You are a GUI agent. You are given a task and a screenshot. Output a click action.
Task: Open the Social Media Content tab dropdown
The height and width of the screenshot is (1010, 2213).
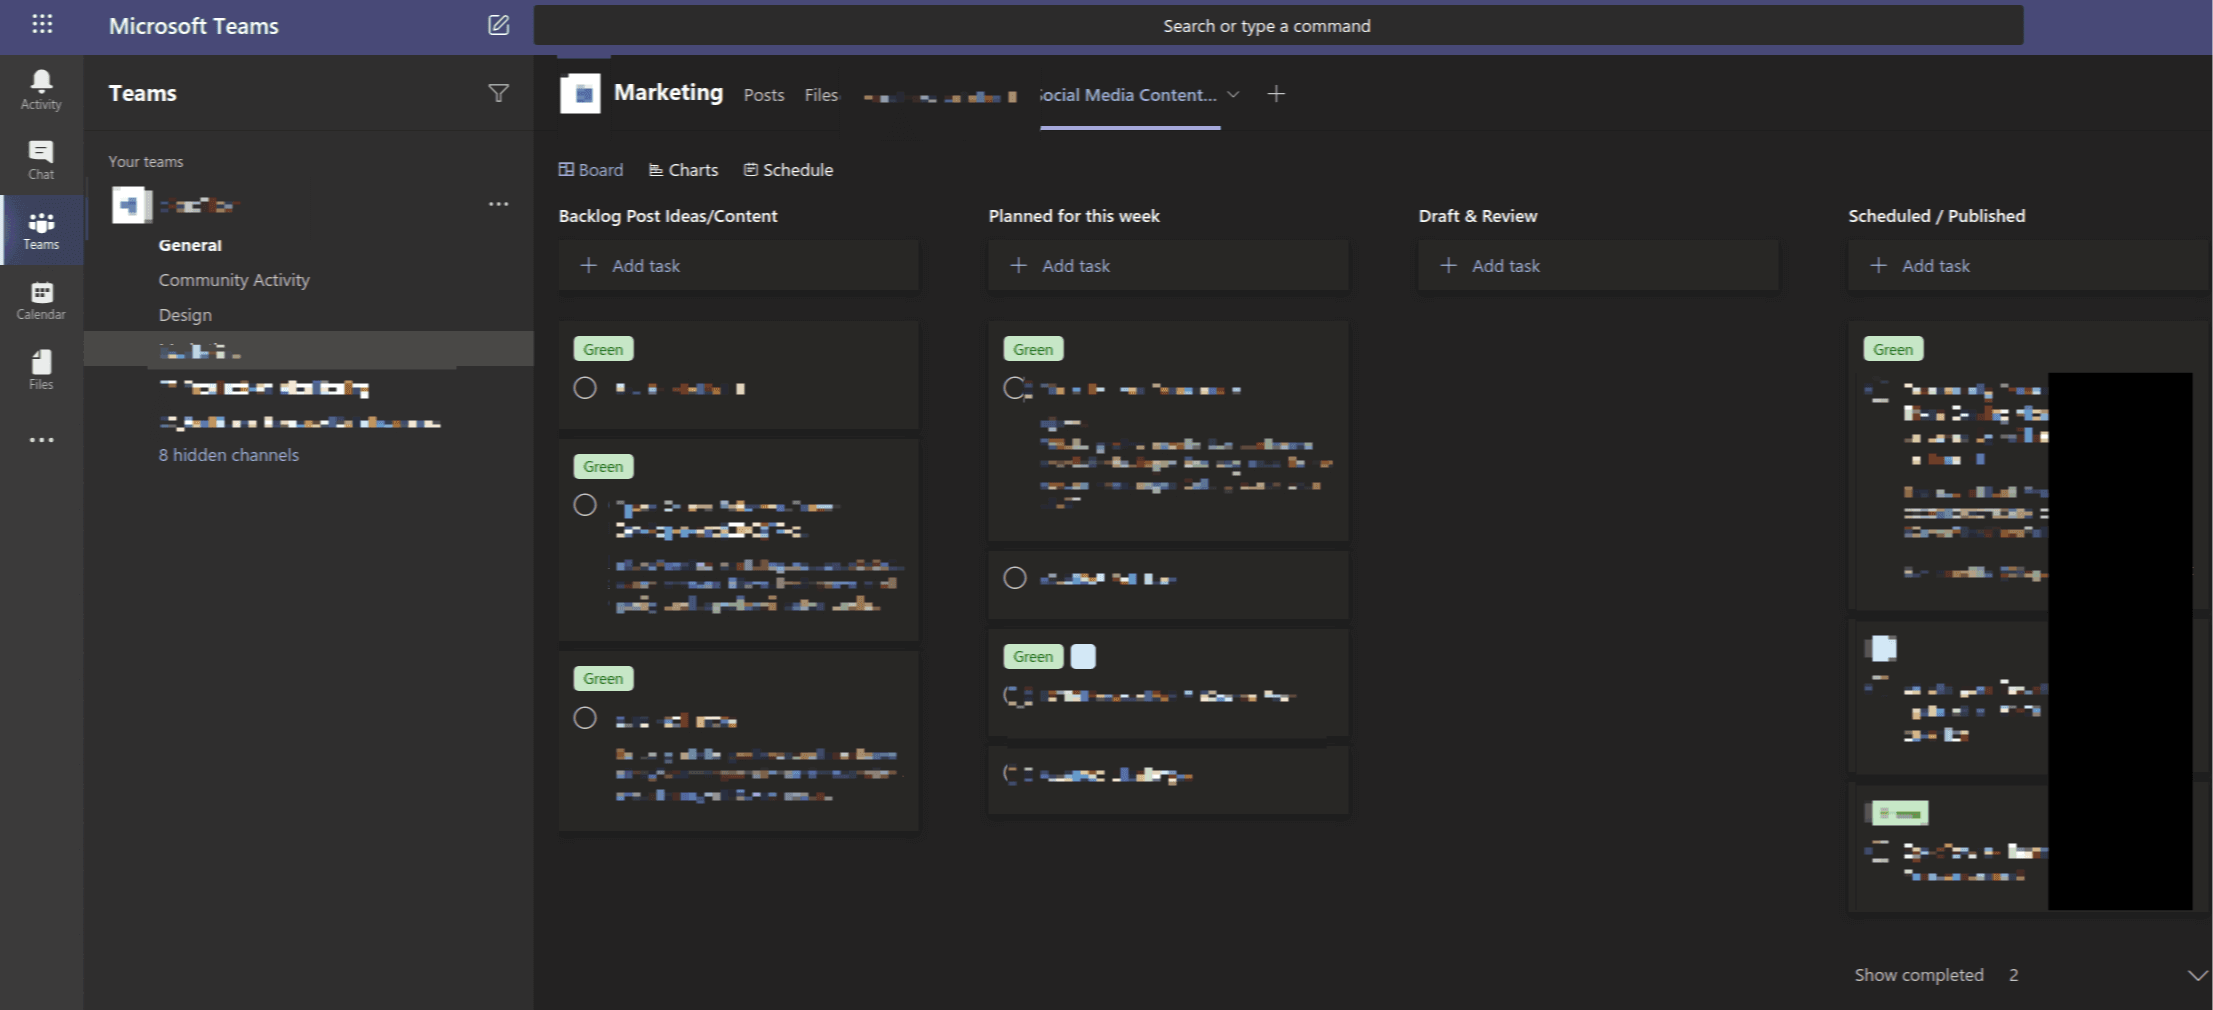[1233, 94]
